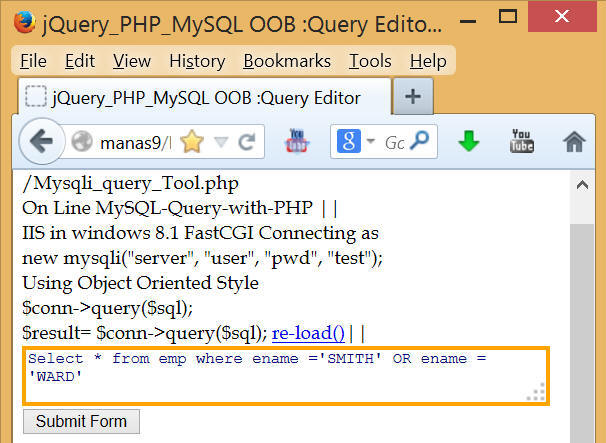Open the Bookmarks menu
This screenshot has width=606, height=443.
(x=287, y=61)
